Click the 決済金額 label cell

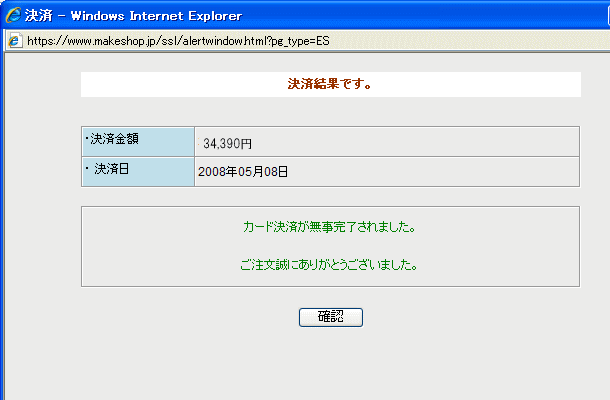click(138, 141)
